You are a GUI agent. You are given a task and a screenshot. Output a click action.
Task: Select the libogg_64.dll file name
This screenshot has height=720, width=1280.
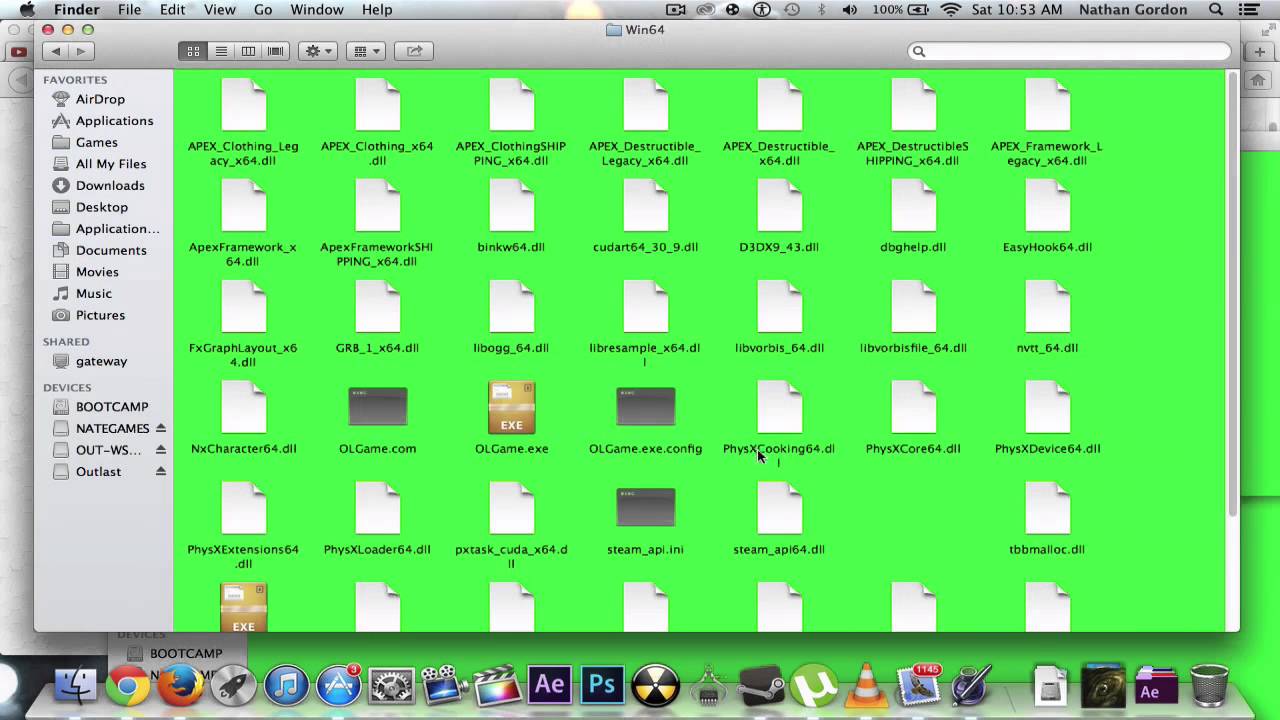coord(511,348)
